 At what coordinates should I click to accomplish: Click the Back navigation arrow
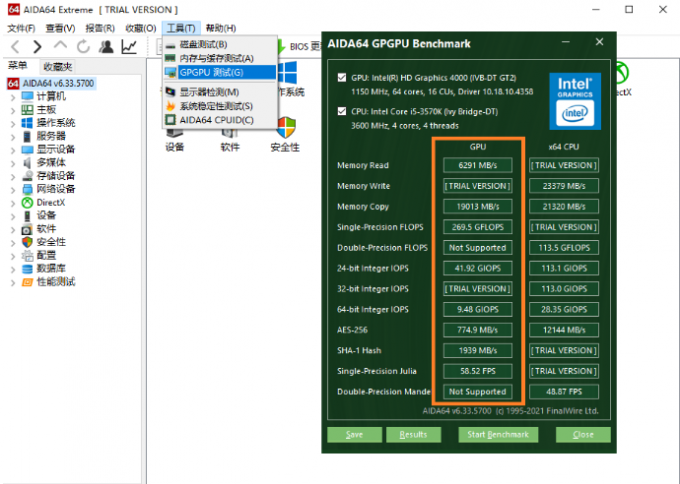pyautogui.click(x=16, y=46)
